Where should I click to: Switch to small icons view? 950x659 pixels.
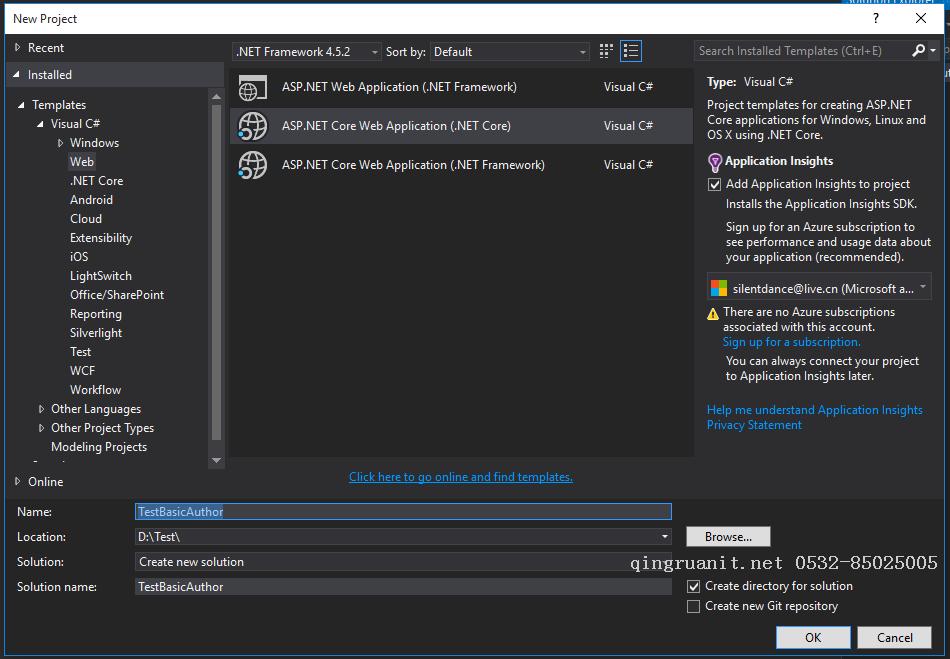pos(606,51)
